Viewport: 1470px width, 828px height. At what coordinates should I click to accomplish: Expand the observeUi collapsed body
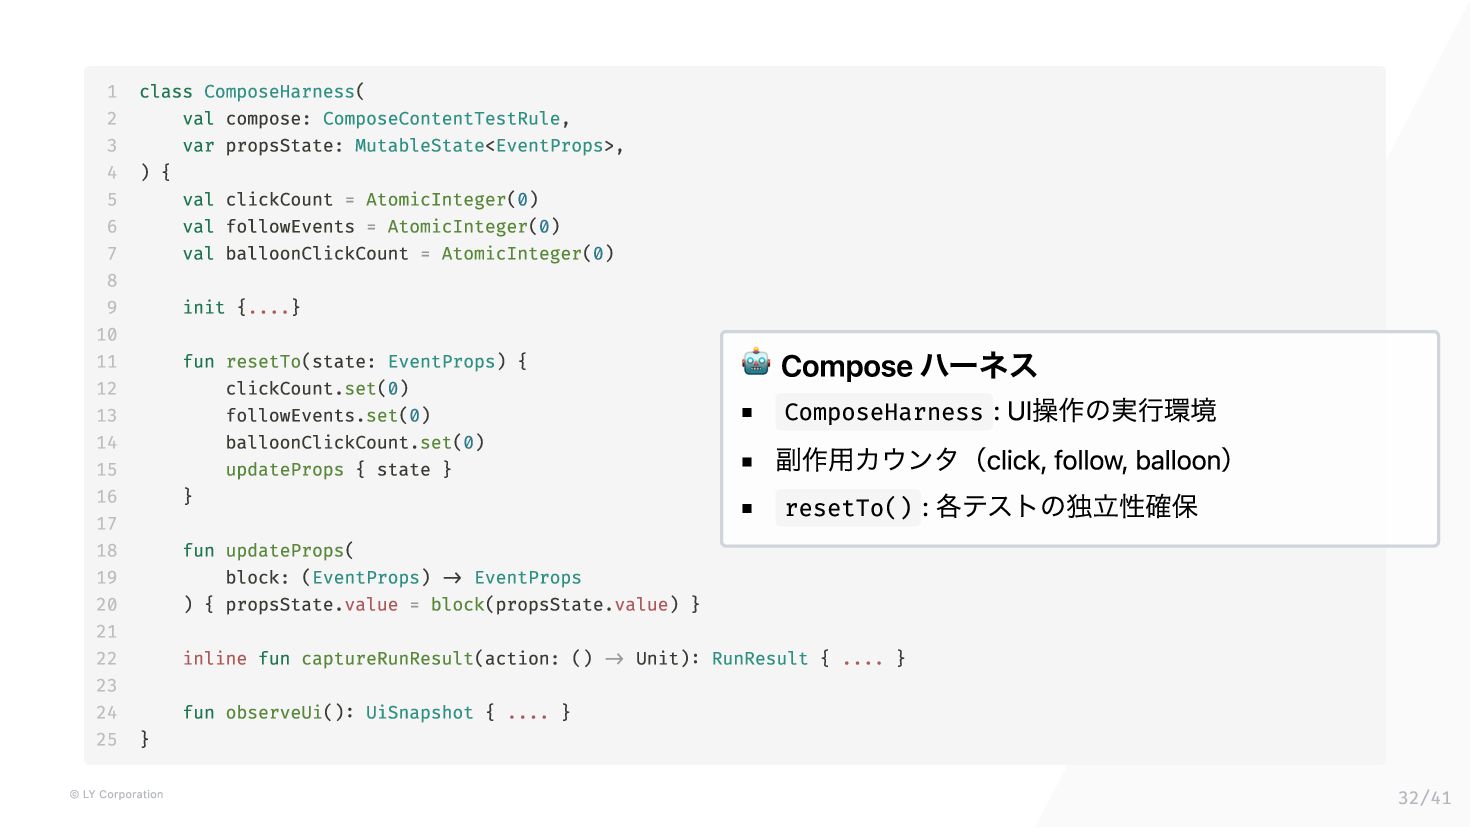[528, 713]
